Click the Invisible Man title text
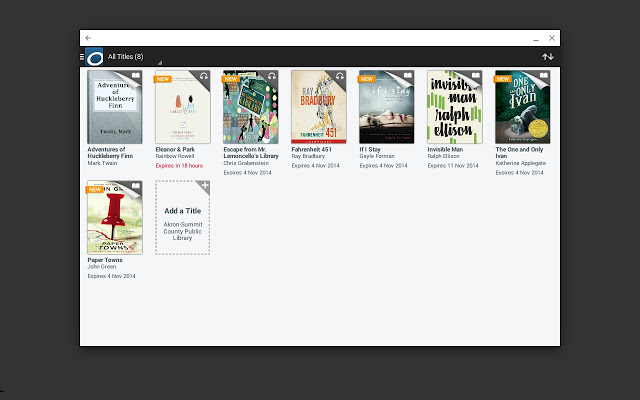 click(x=445, y=149)
